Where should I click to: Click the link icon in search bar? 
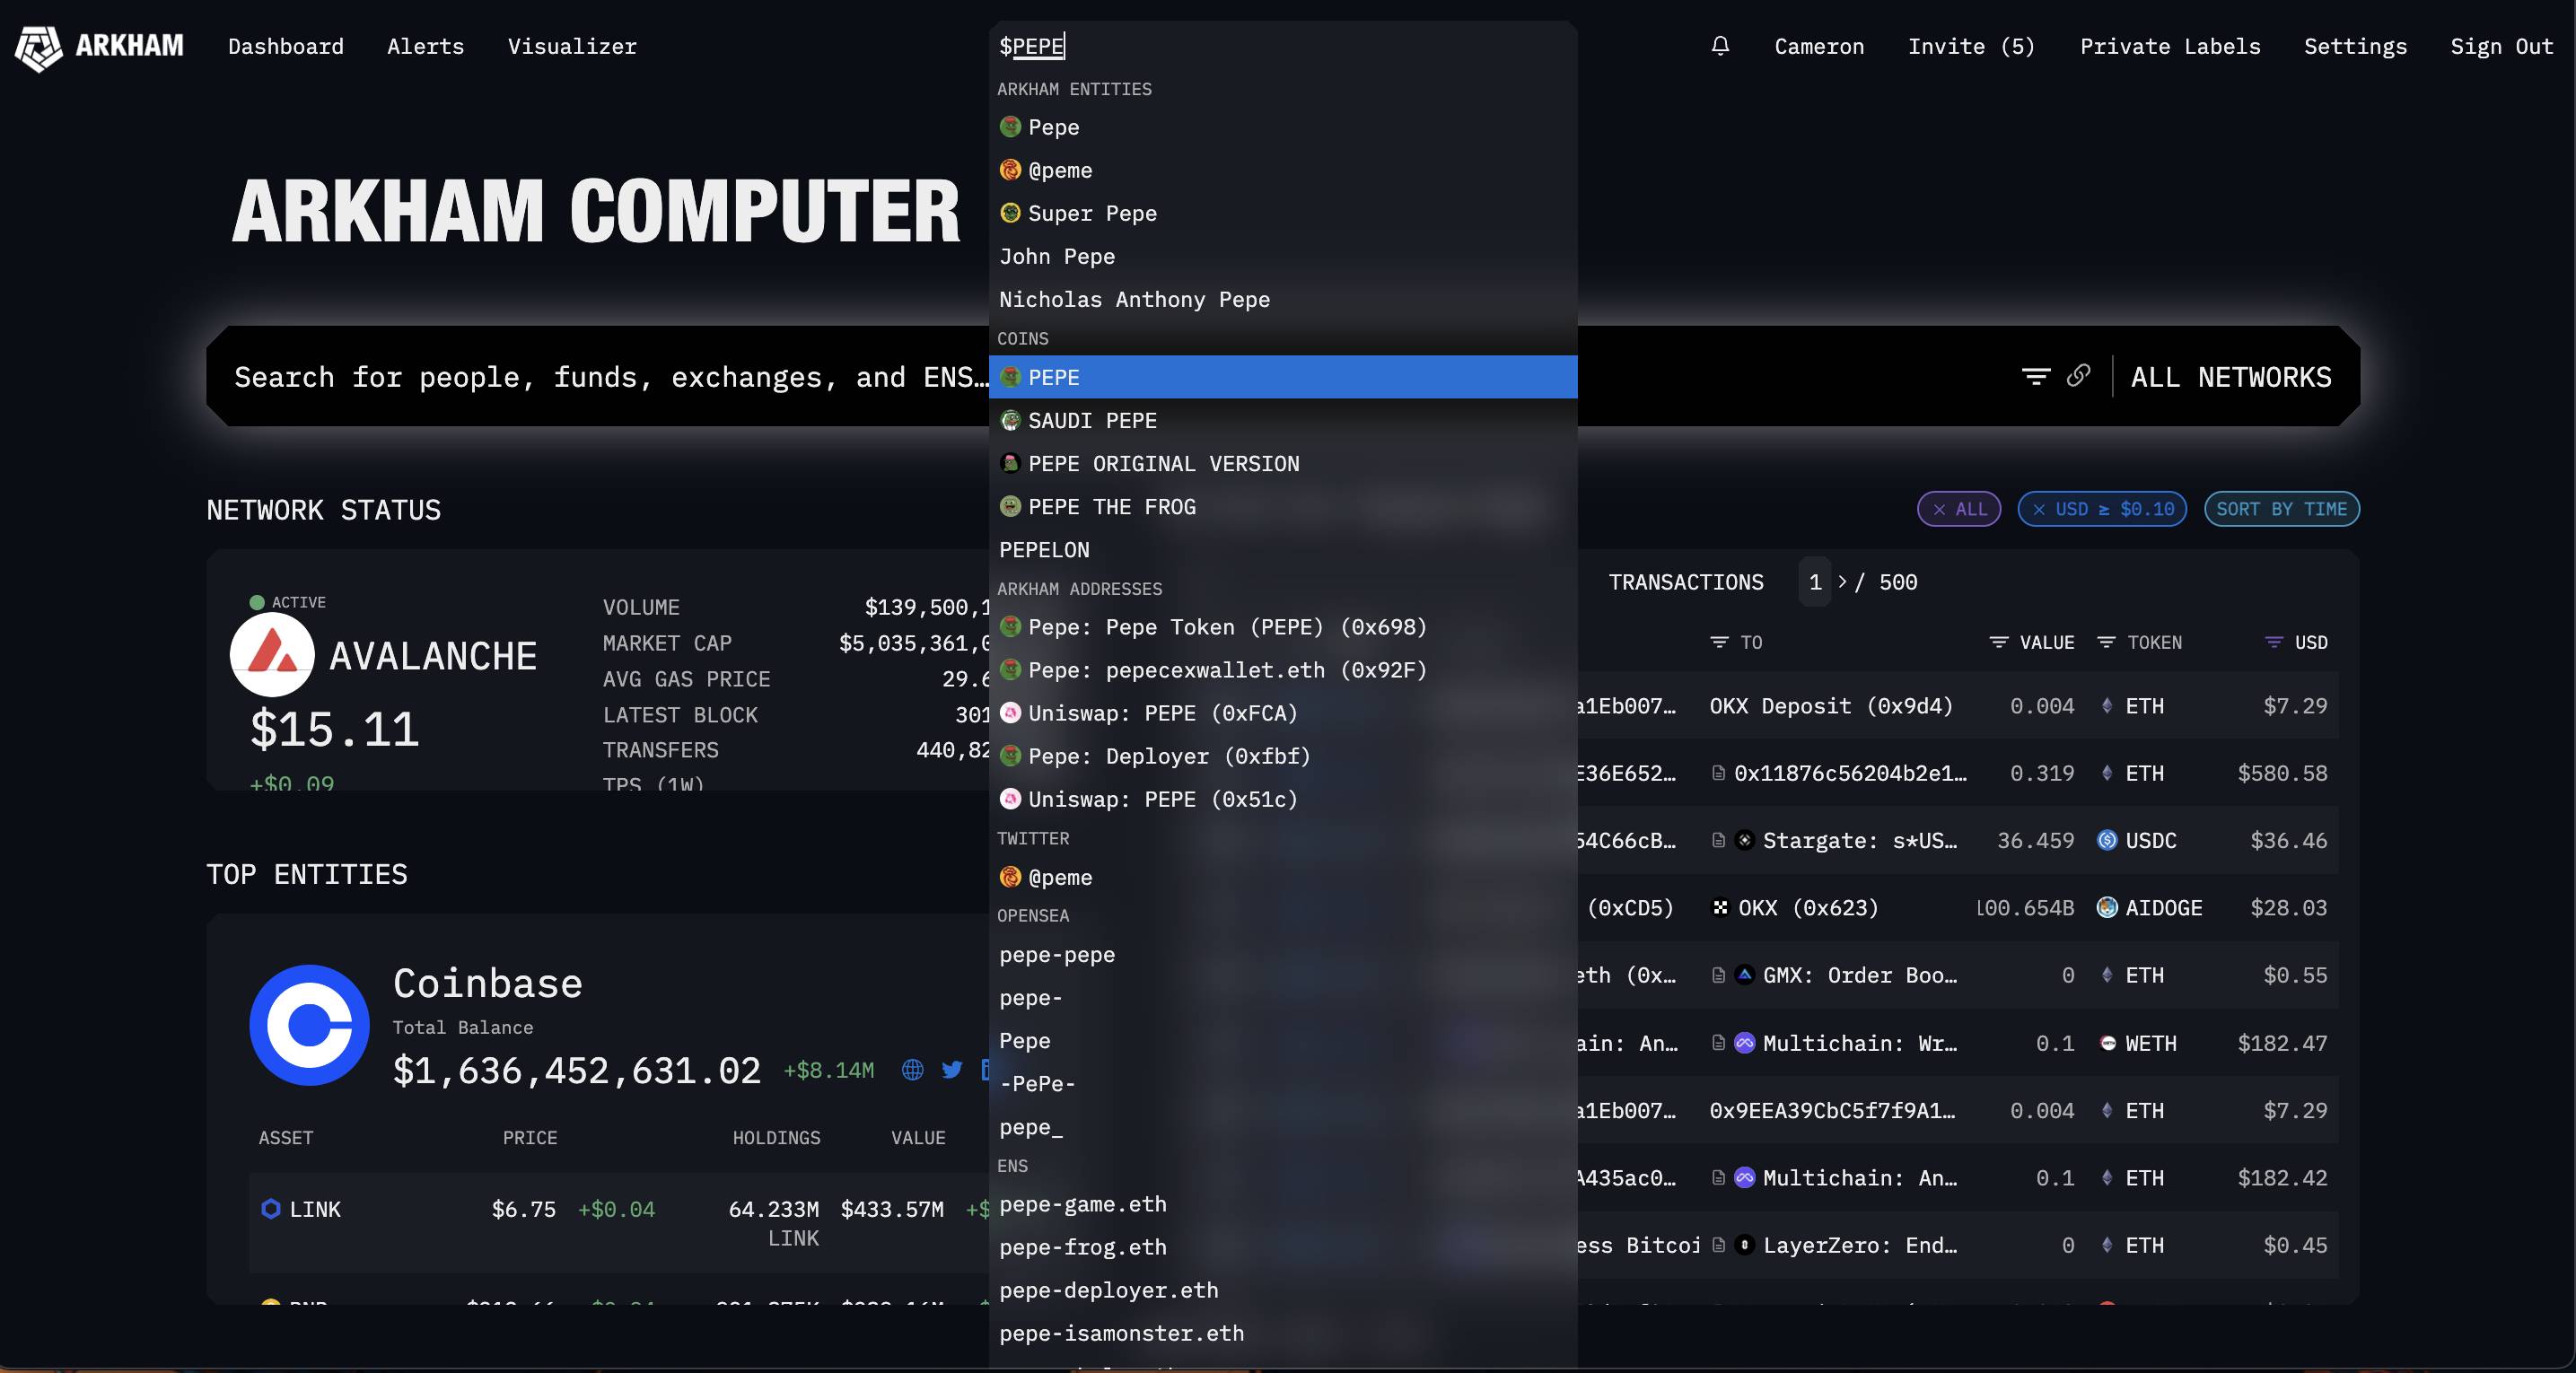coord(2078,376)
